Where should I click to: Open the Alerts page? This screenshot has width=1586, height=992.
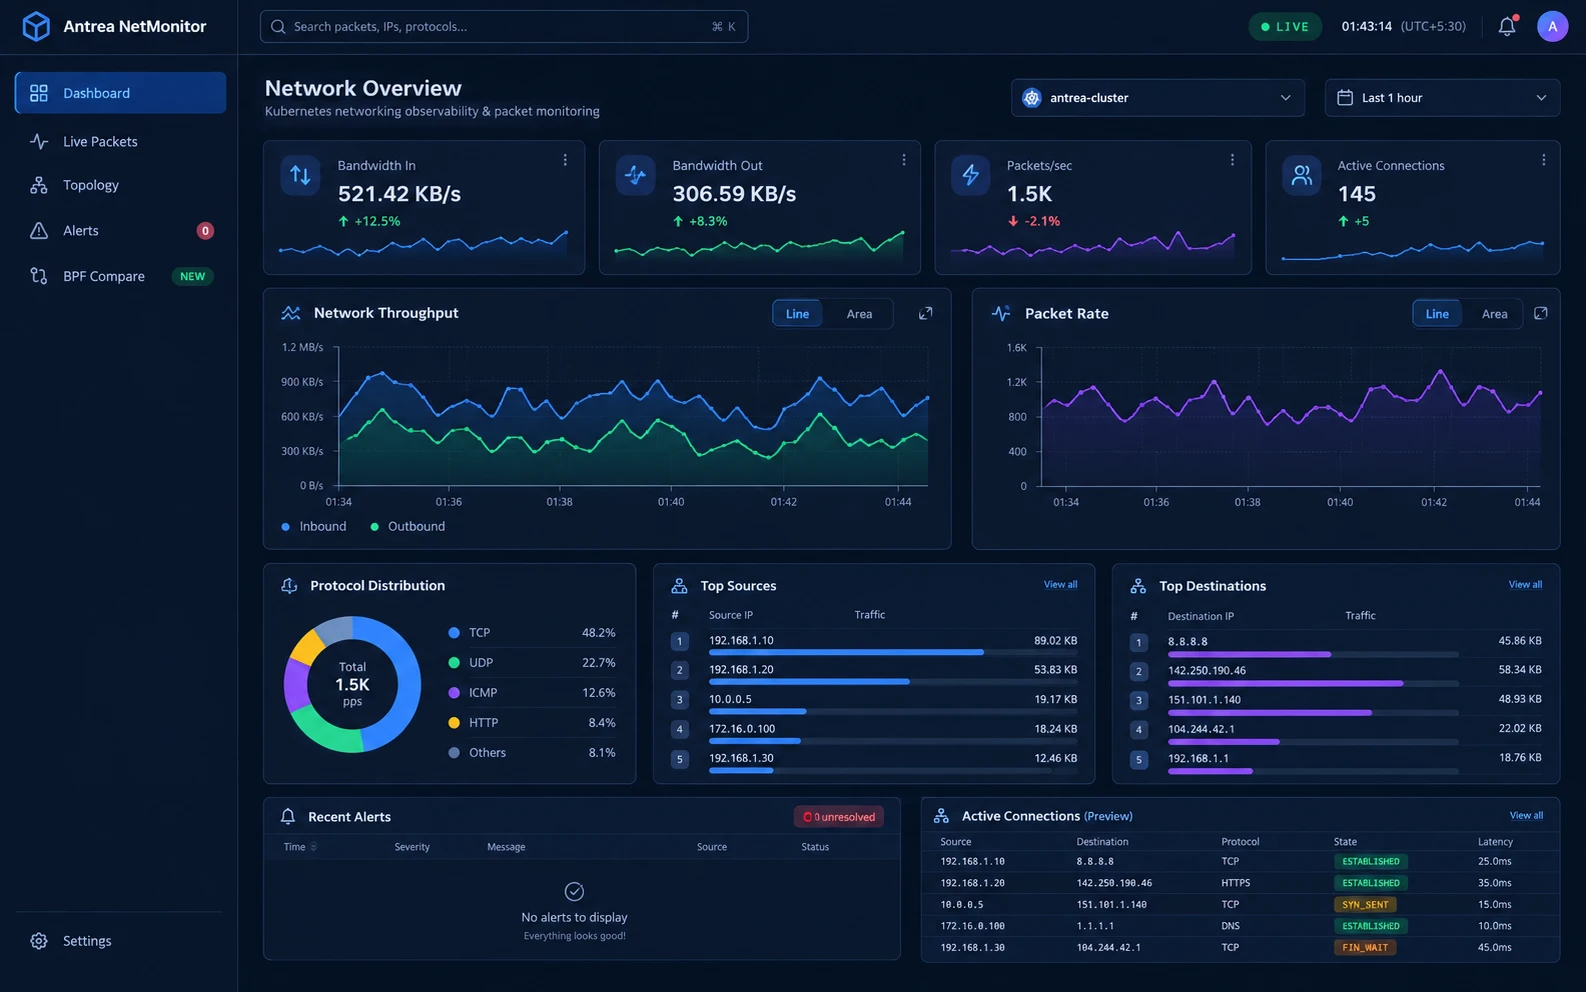pyautogui.click(x=120, y=231)
